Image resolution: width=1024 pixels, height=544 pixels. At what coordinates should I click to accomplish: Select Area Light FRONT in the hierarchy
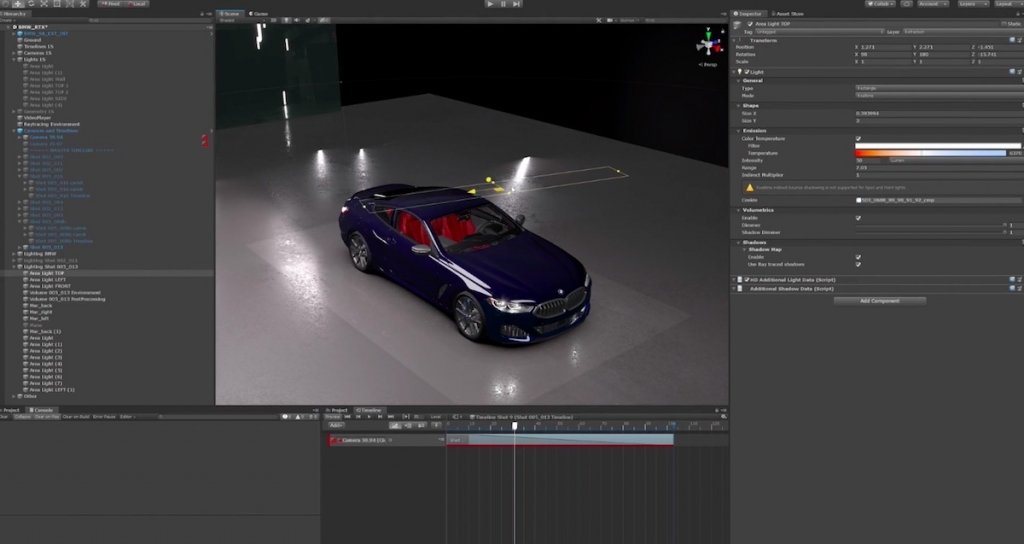pos(50,286)
